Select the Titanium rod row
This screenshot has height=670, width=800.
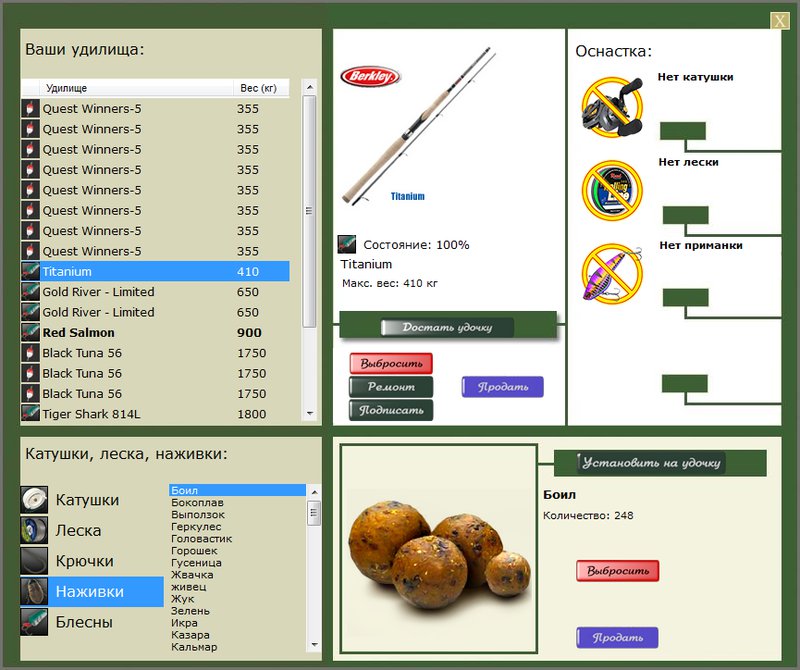point(156,271)
